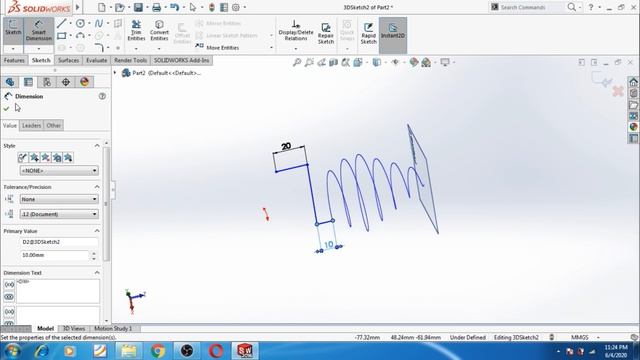Image resolution: width=640 pixels, height=360 pixels.
Task: Click the Dimension Text entry box
Action: click(58, 291)
